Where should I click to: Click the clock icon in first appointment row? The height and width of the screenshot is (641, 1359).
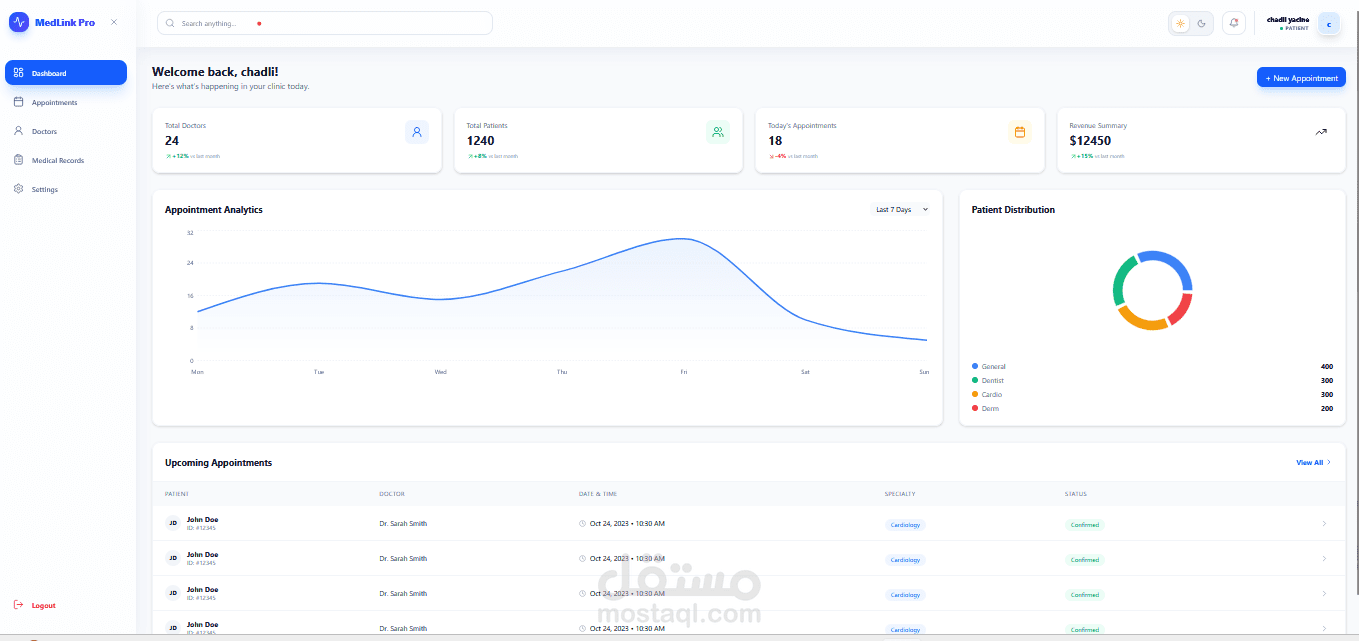tap(583, 524)
